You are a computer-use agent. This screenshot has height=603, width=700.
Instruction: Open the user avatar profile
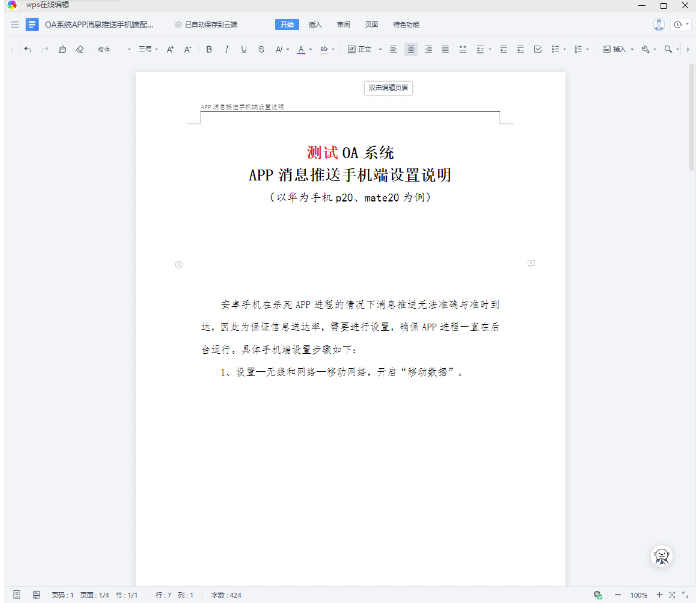coord(659,25)
